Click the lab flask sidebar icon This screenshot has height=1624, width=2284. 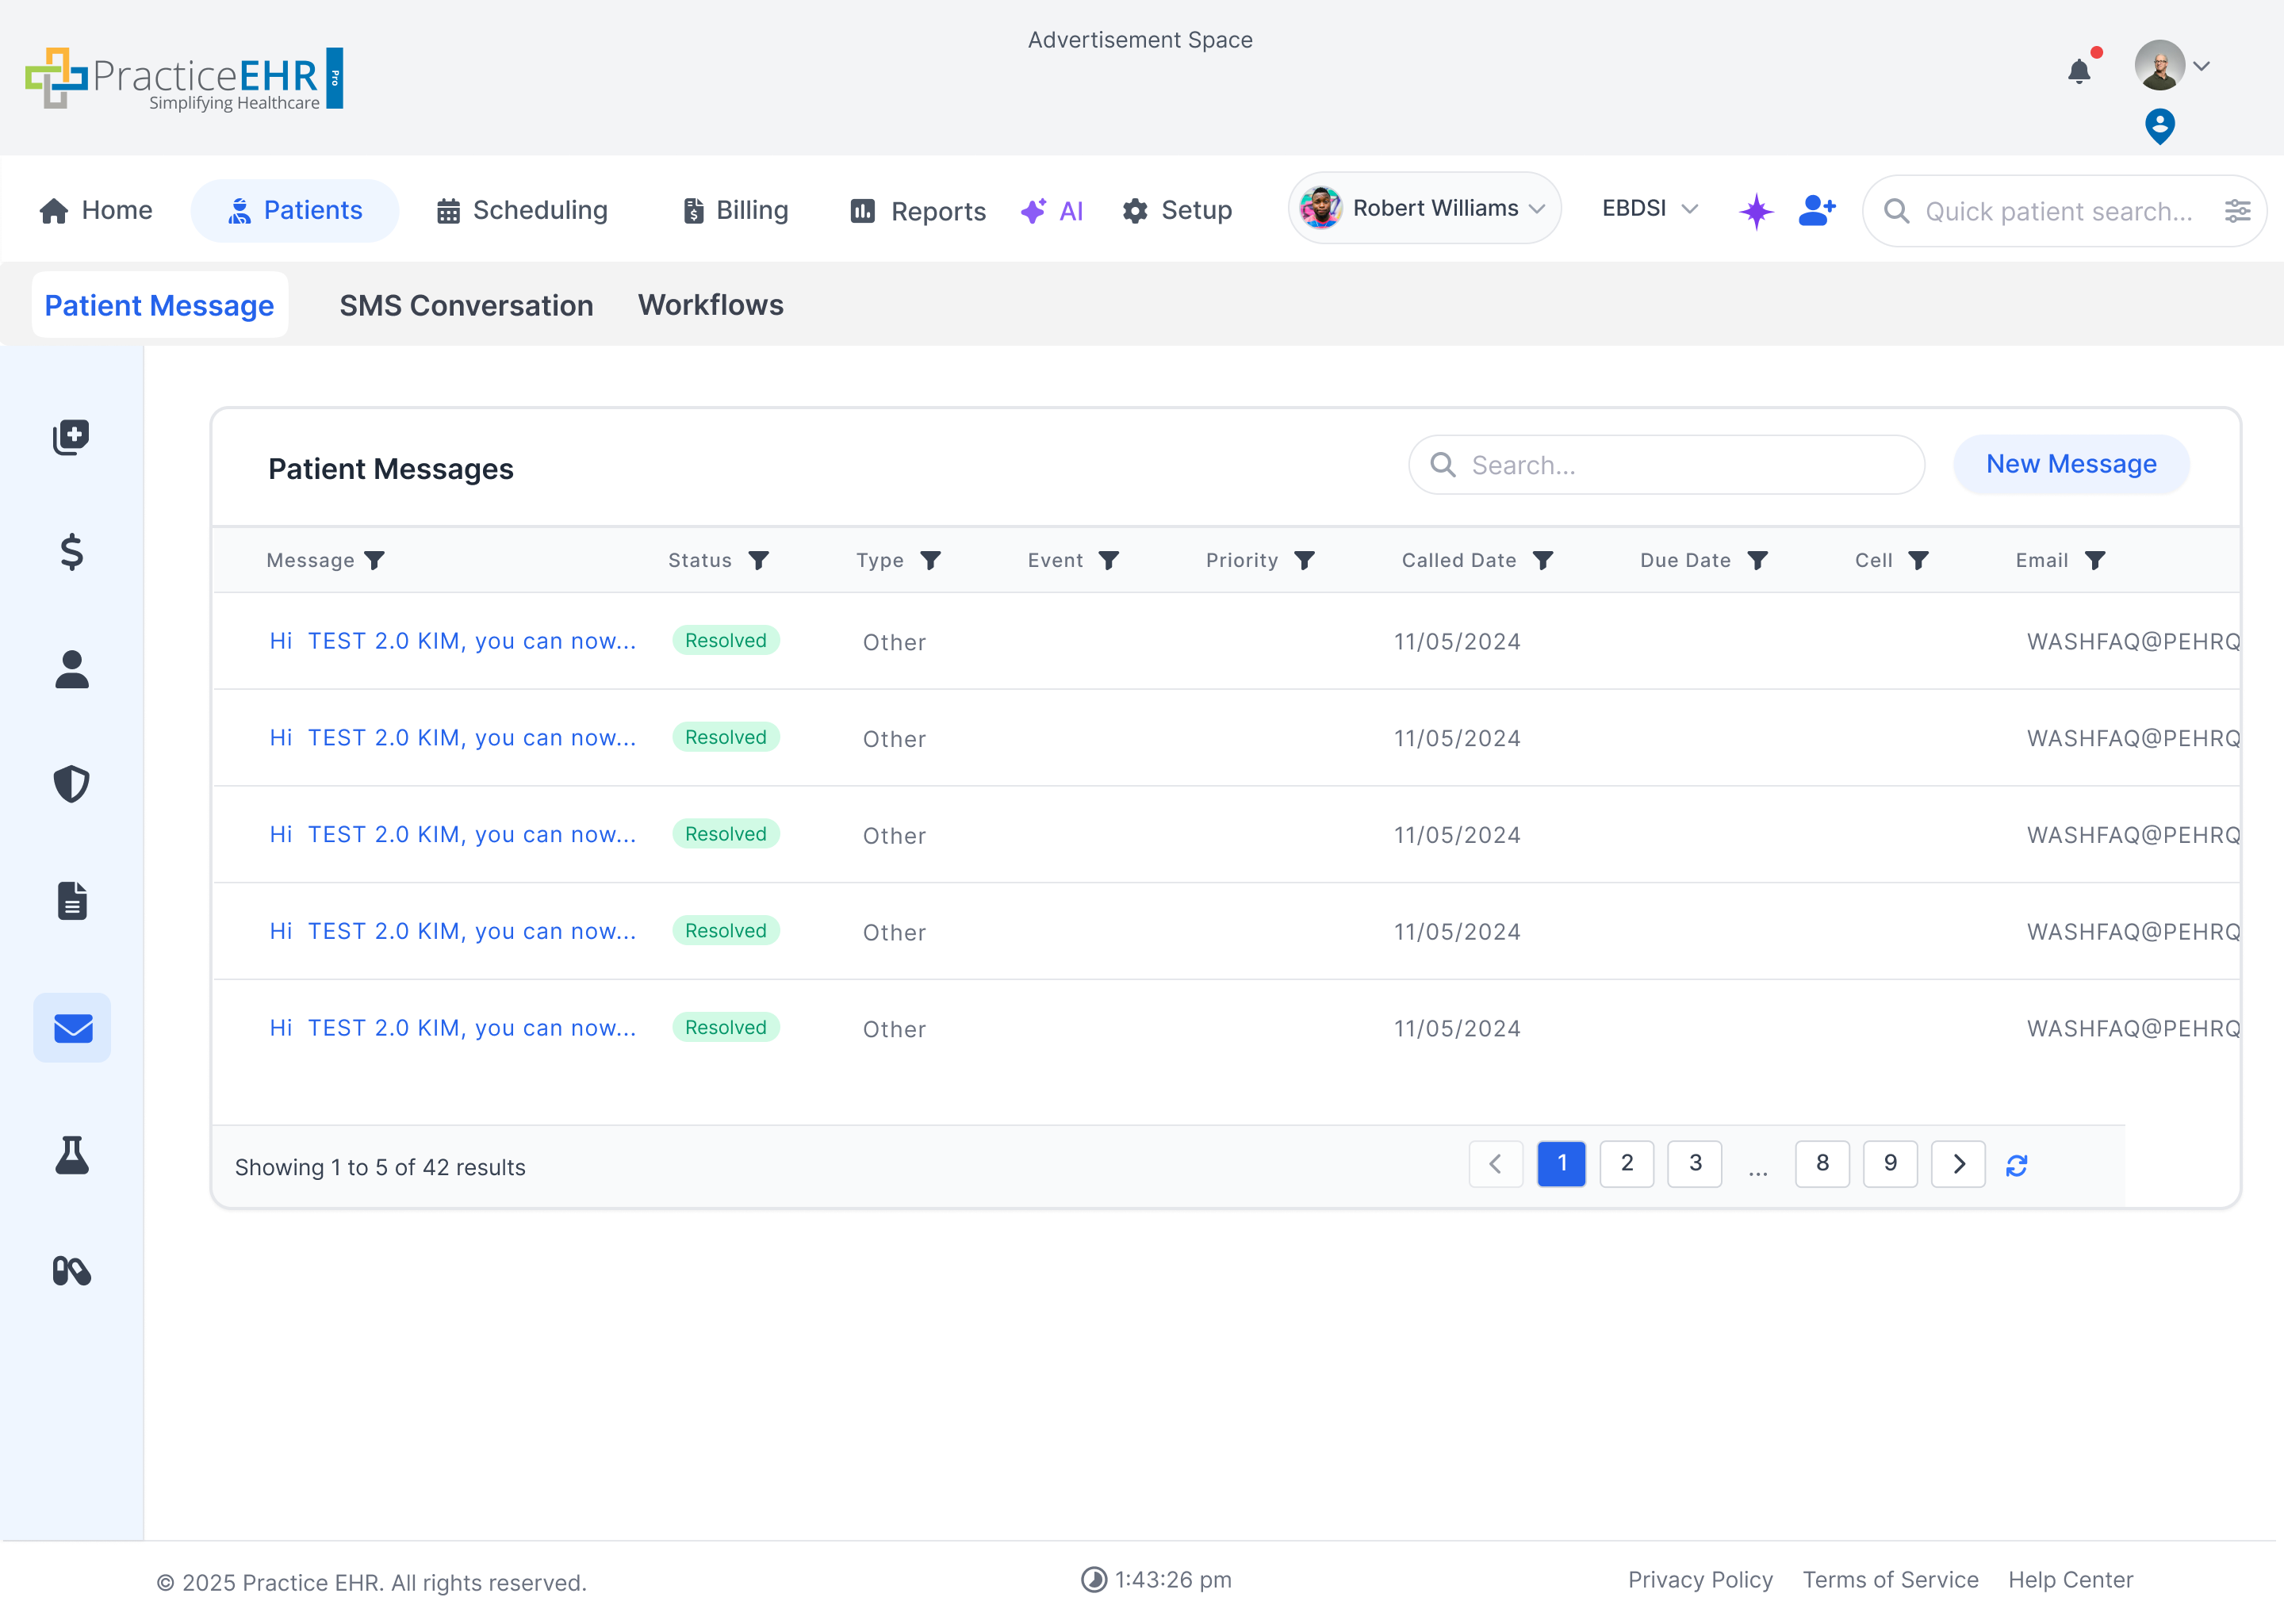tap(72, 1154)
